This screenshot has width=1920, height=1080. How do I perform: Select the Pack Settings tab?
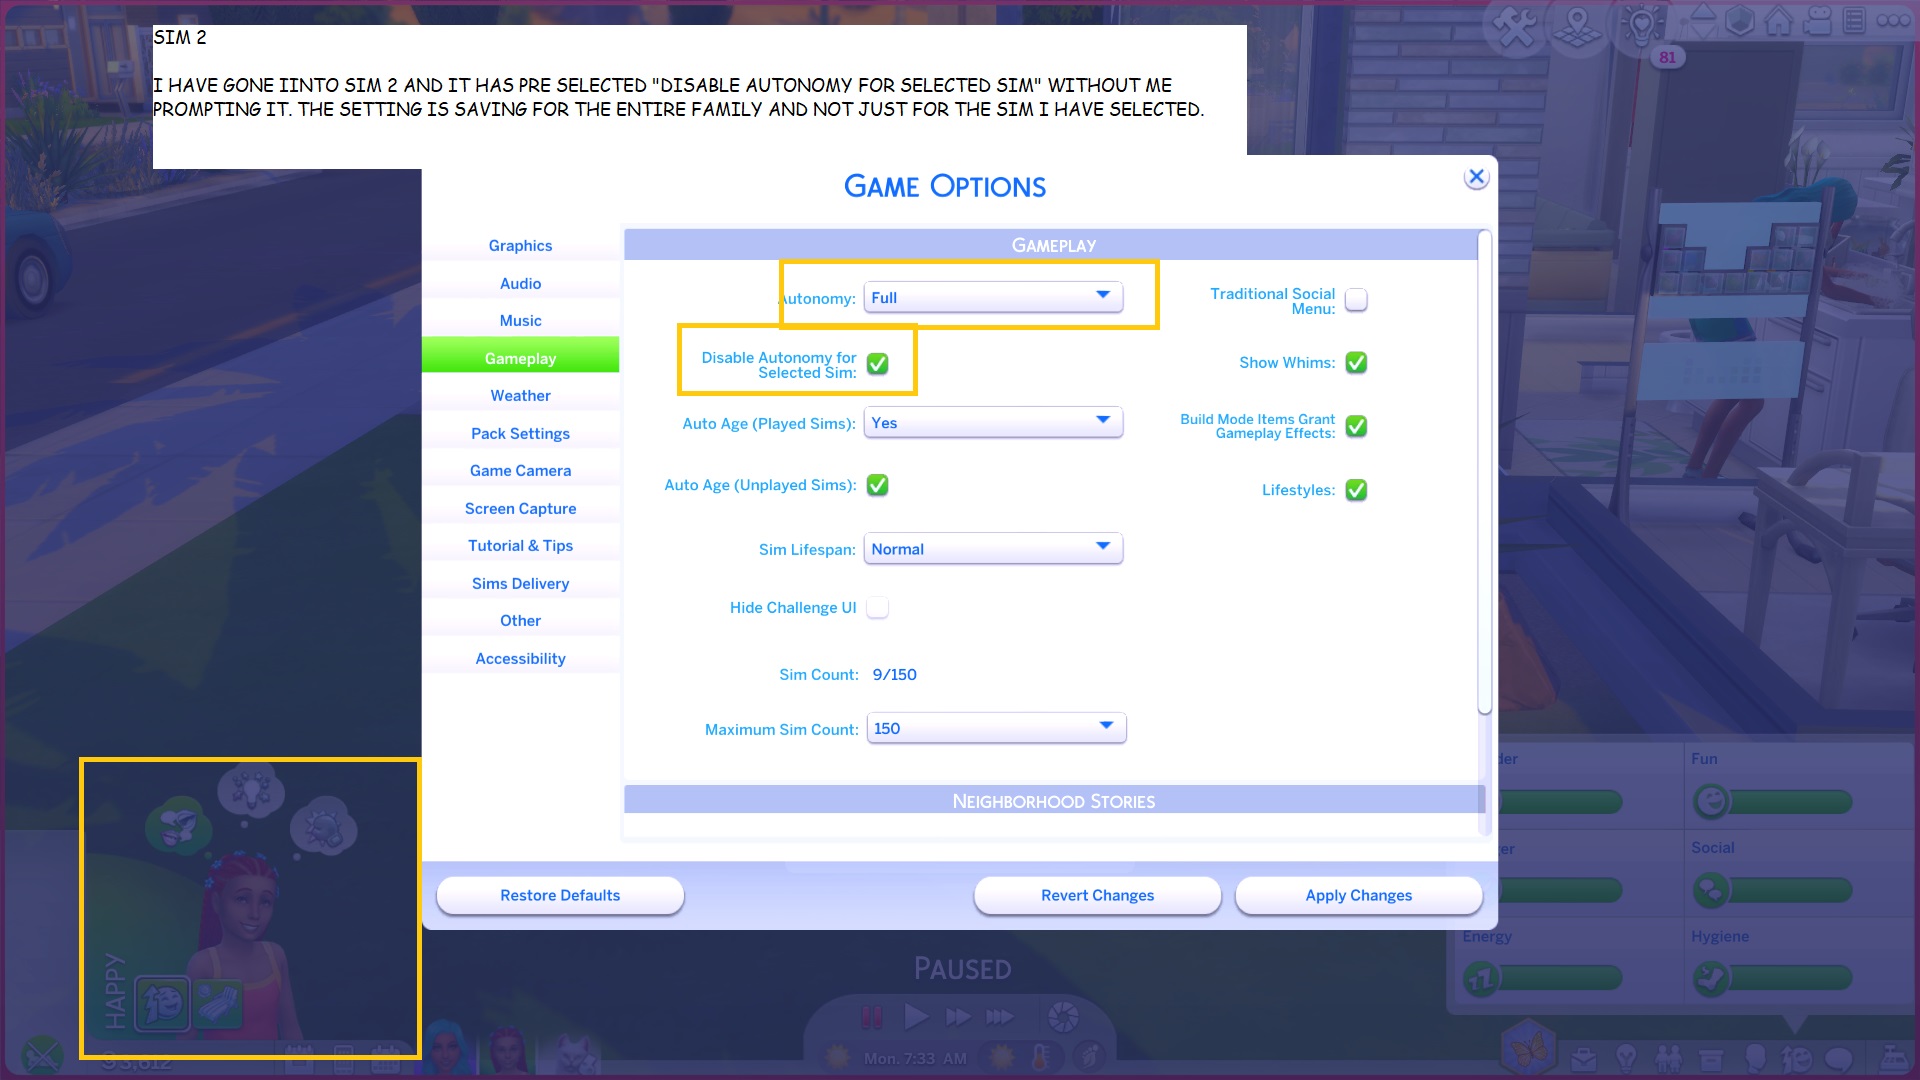tap(520, 433)
